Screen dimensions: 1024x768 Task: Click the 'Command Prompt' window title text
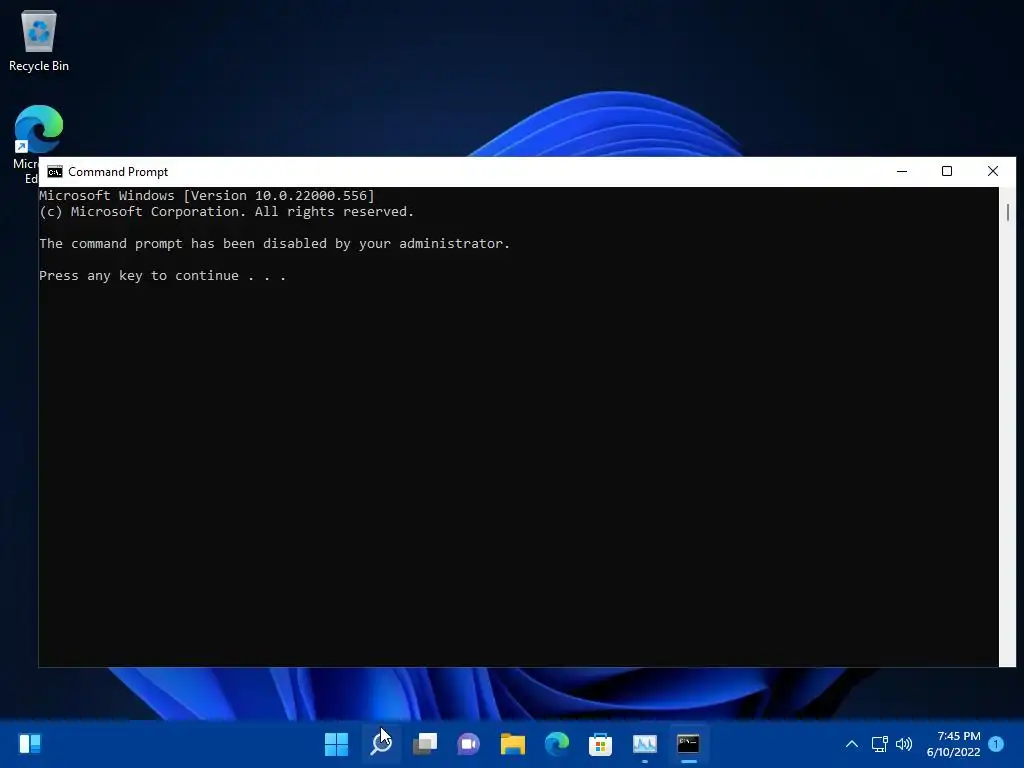click(x=118, y=172)
